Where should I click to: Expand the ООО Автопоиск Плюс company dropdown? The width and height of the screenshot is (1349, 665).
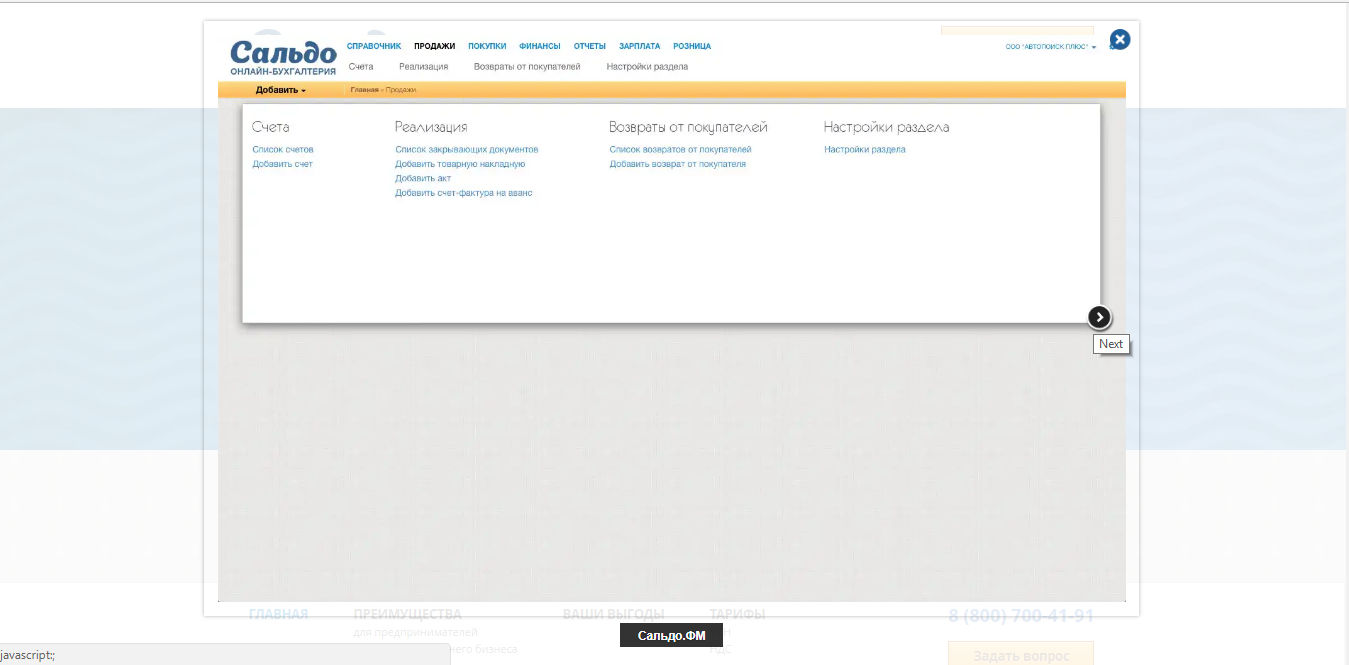tap(1051, 47)
